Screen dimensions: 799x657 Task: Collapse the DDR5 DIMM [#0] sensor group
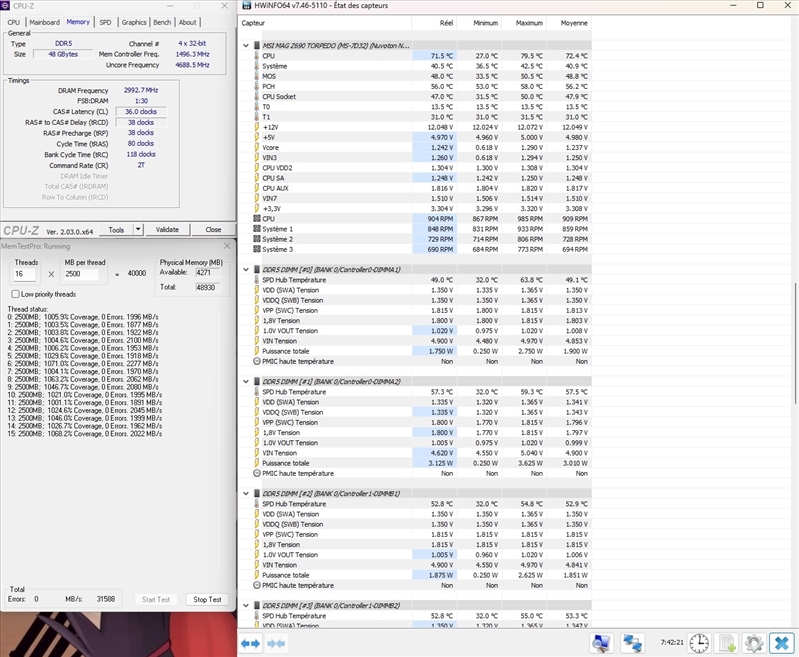coord(245,269)
